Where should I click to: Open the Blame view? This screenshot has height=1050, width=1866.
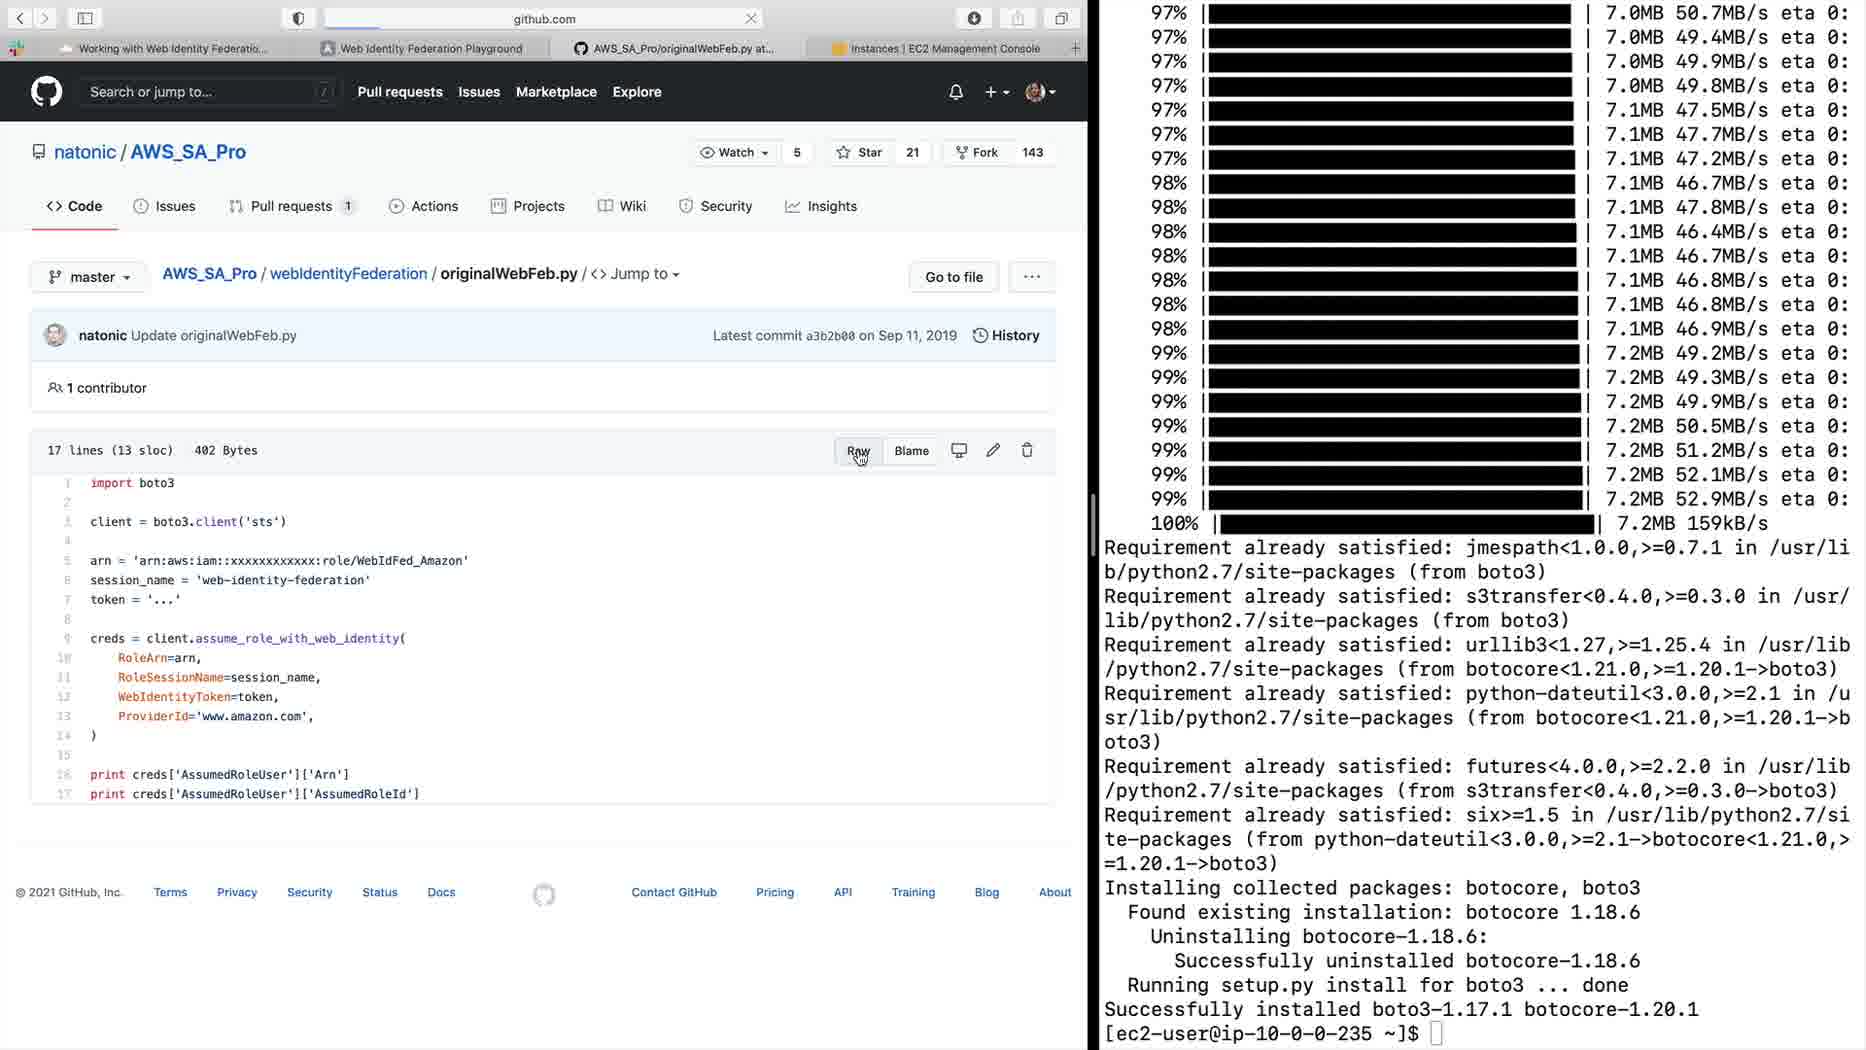[911, 451]
